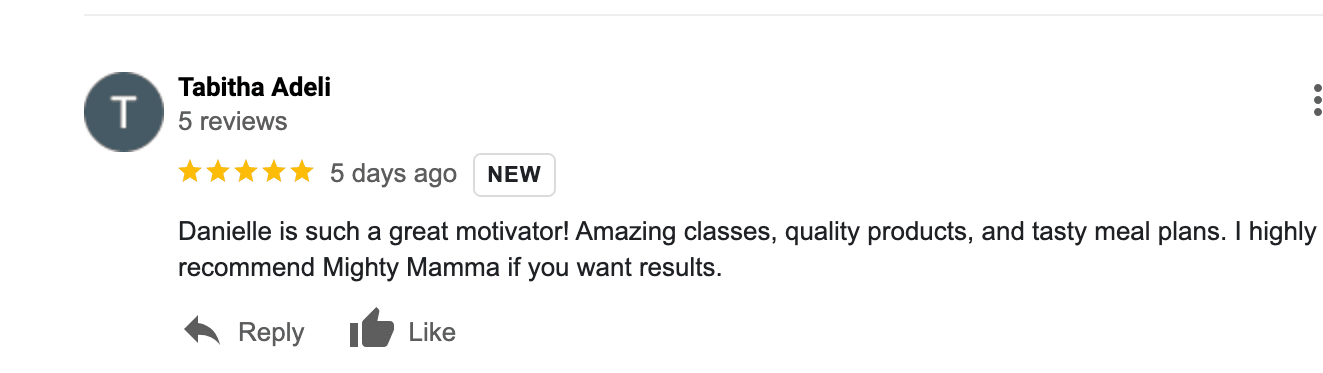This screenshot has height=373, width=1323.
Task: Select the Like text label
Action: point(432,332)
